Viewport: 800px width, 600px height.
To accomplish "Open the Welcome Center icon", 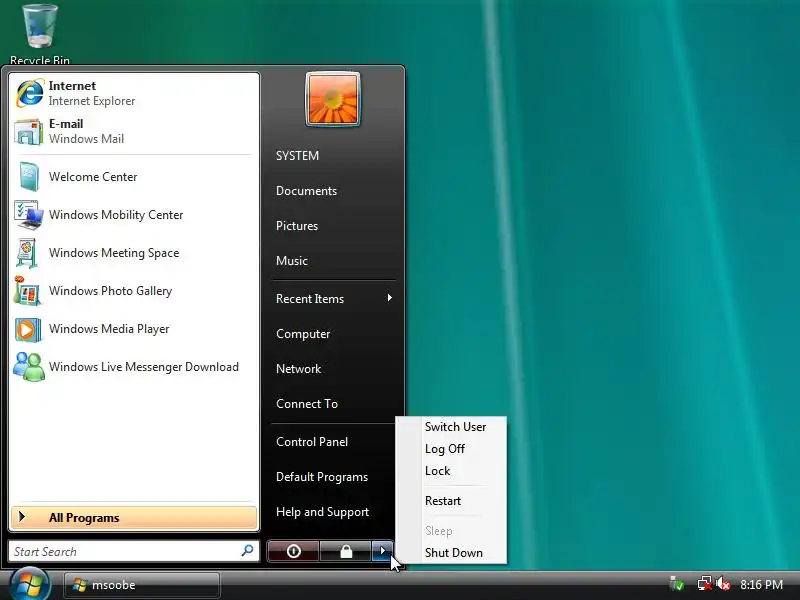I will [28, 177].
